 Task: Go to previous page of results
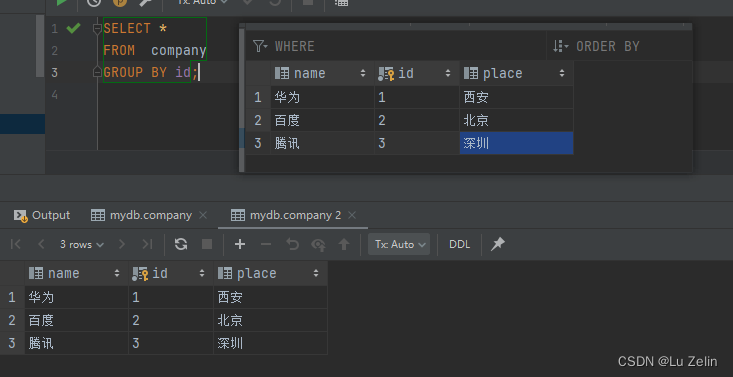41,244
